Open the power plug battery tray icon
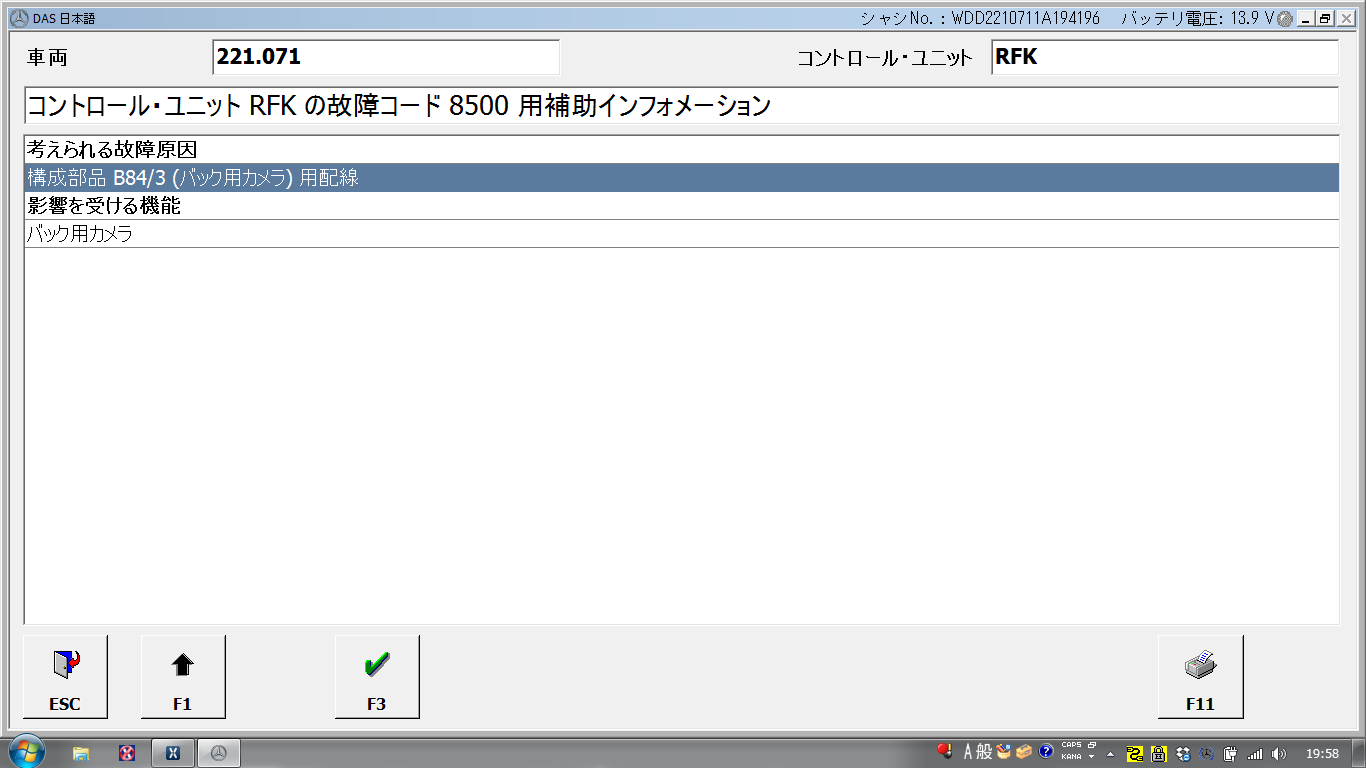Image resolution: width=1366 pixels, height=768 pixels. [1231, 753]
